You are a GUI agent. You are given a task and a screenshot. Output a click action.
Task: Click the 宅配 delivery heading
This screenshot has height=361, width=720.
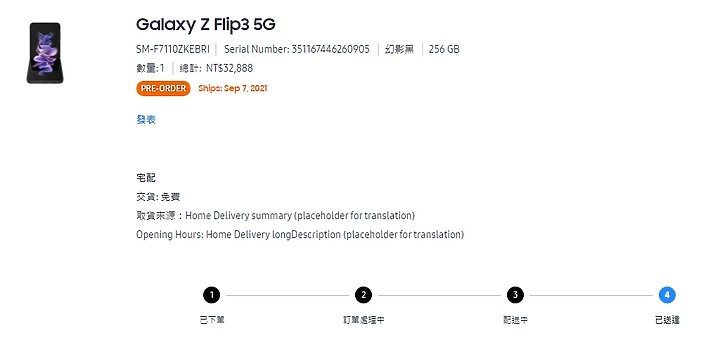[x=146, y=178]
